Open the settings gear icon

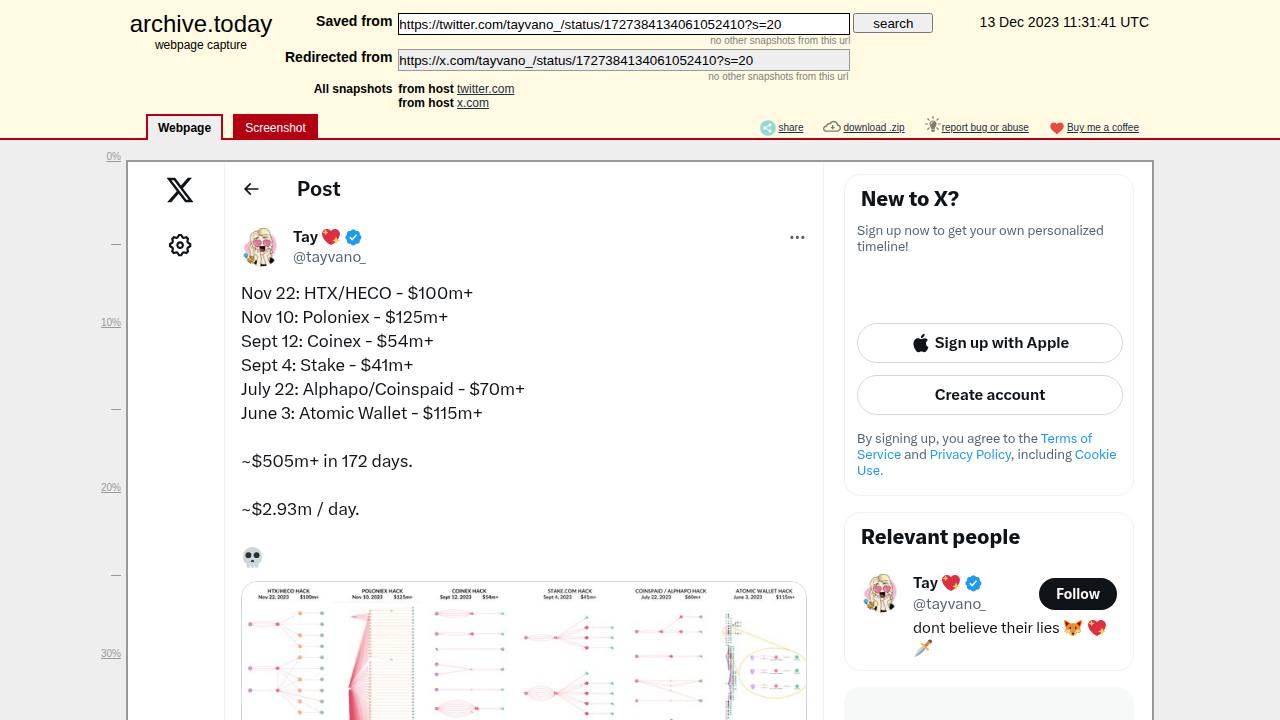(x=180, y=245)
